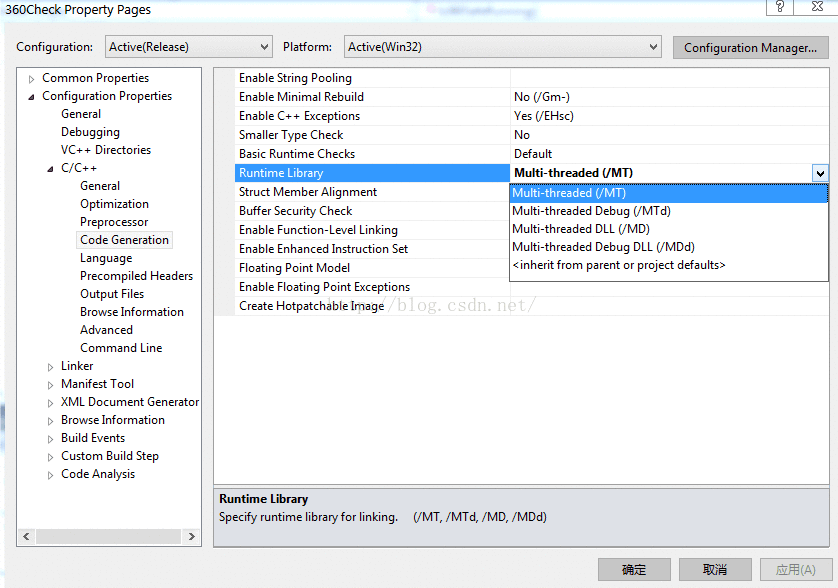Click the Default value of Basic Runtime Checks
The image size is (838, 588).
pos(669,154)
